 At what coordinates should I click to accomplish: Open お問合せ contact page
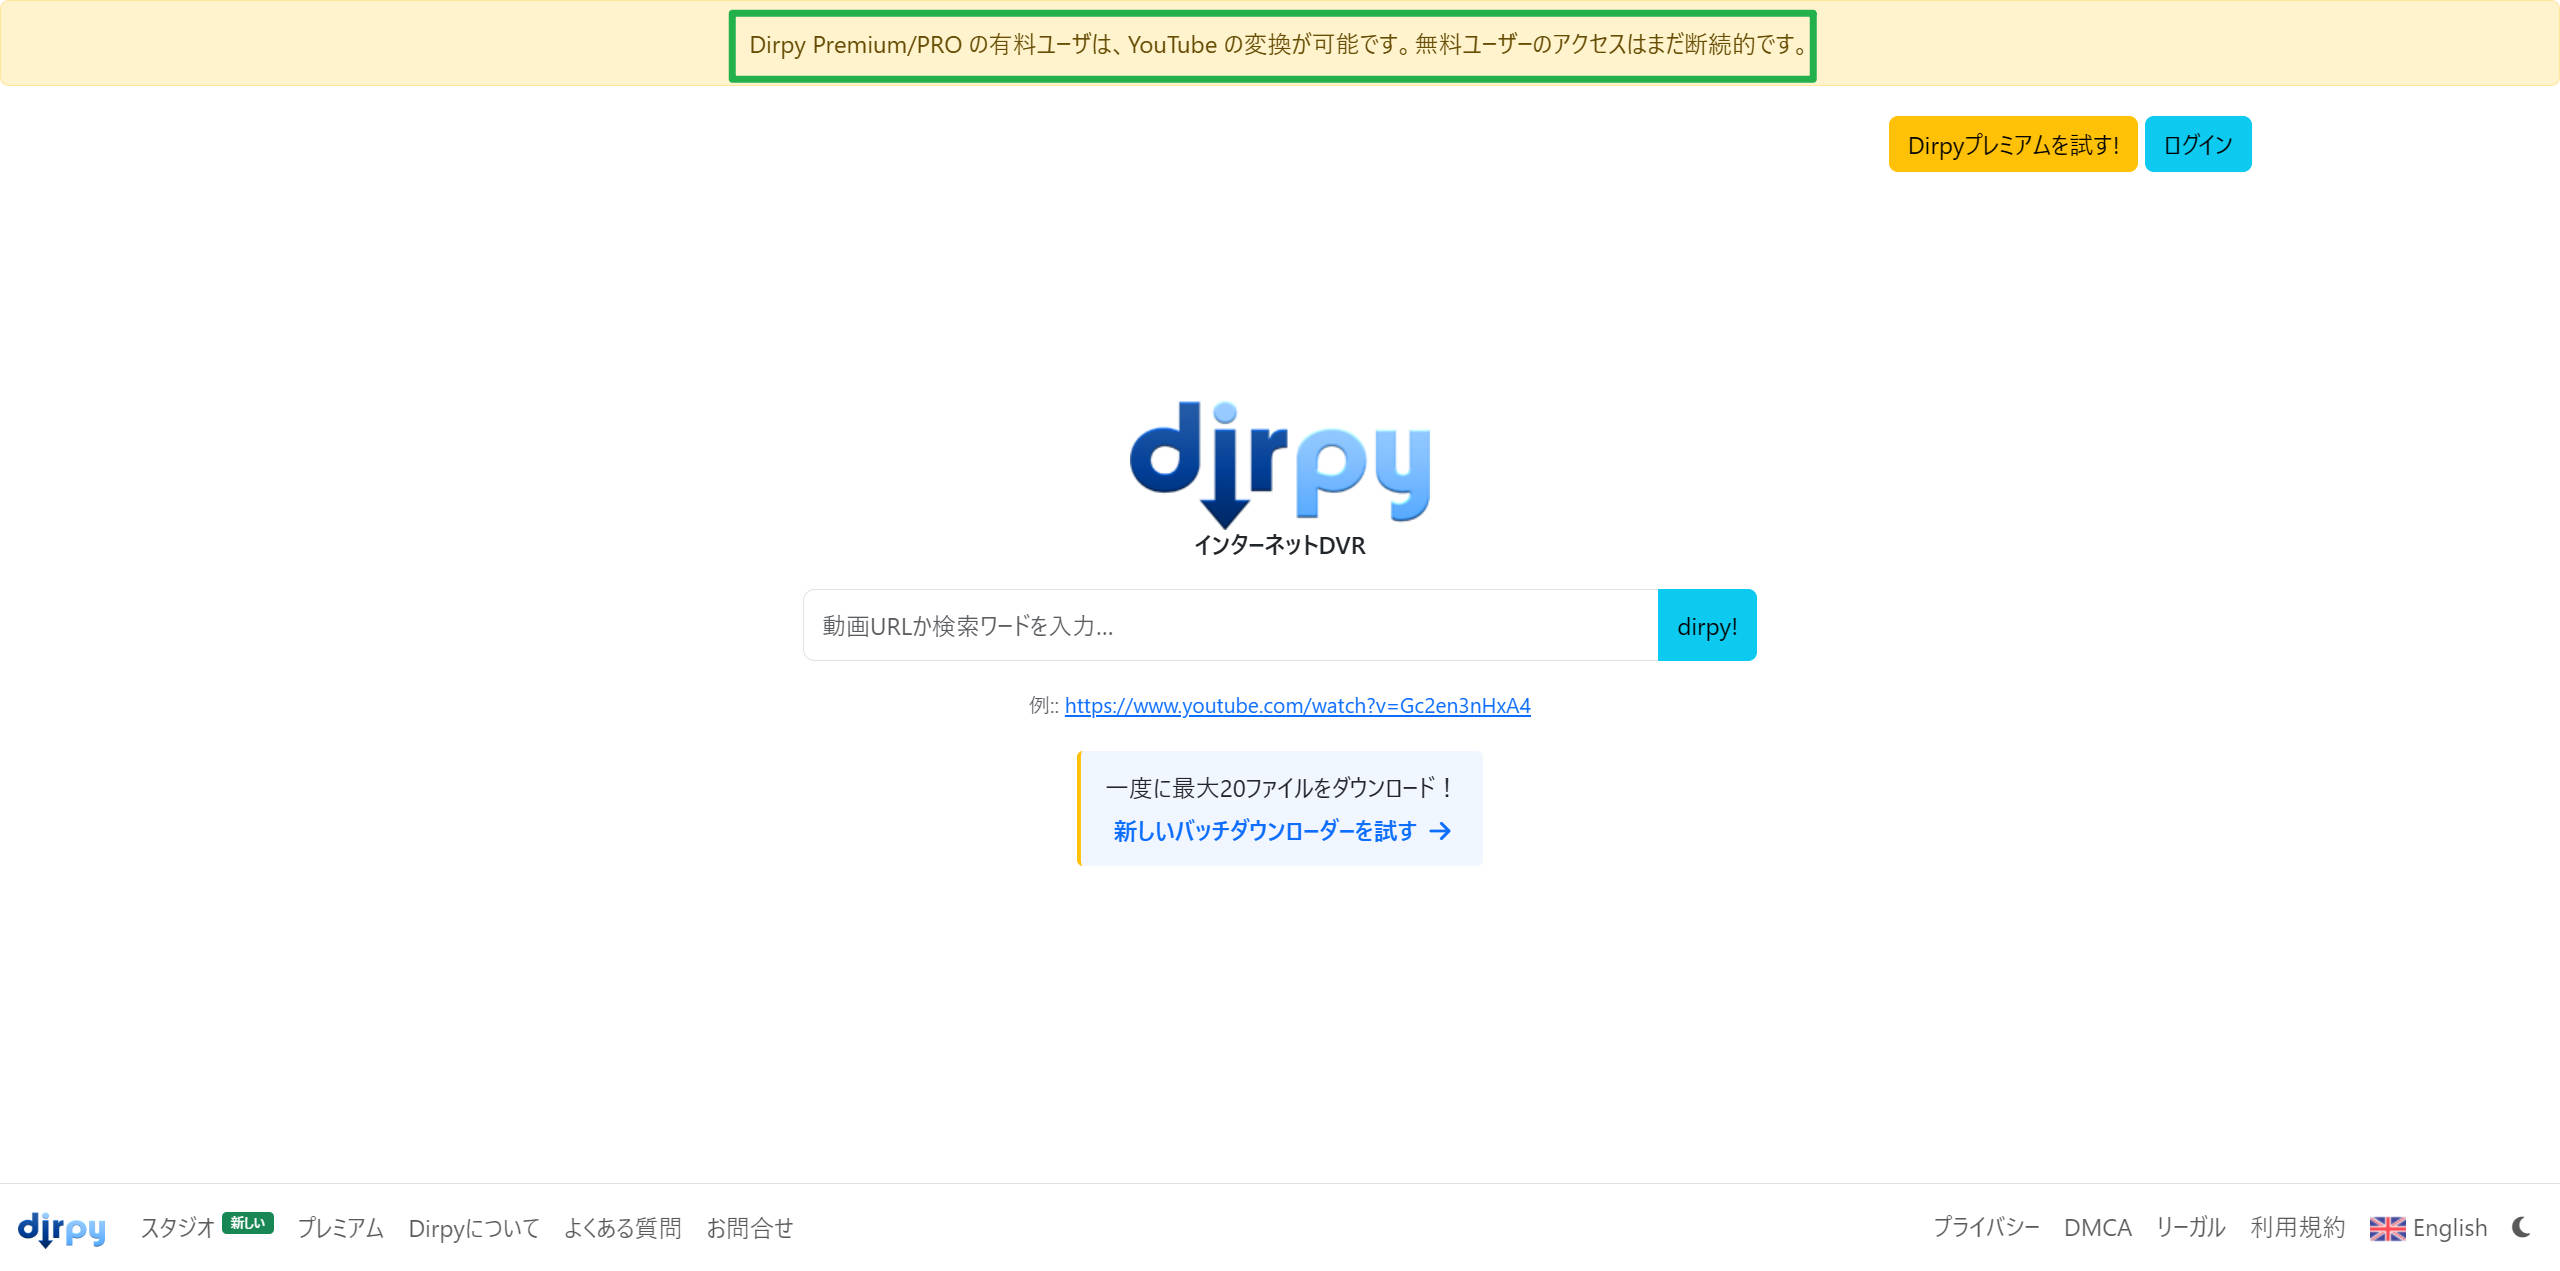pyautogui.click(x=749, y=1228)
